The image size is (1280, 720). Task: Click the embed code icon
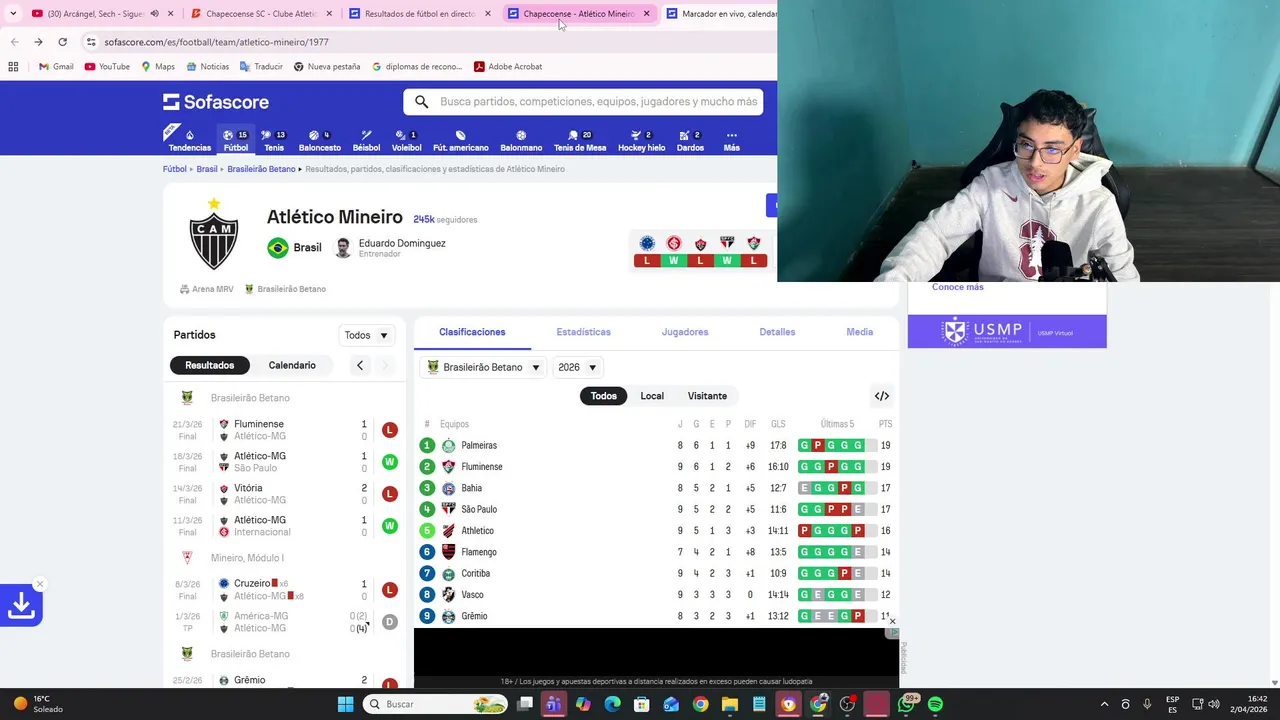click(x=882, y=396)
